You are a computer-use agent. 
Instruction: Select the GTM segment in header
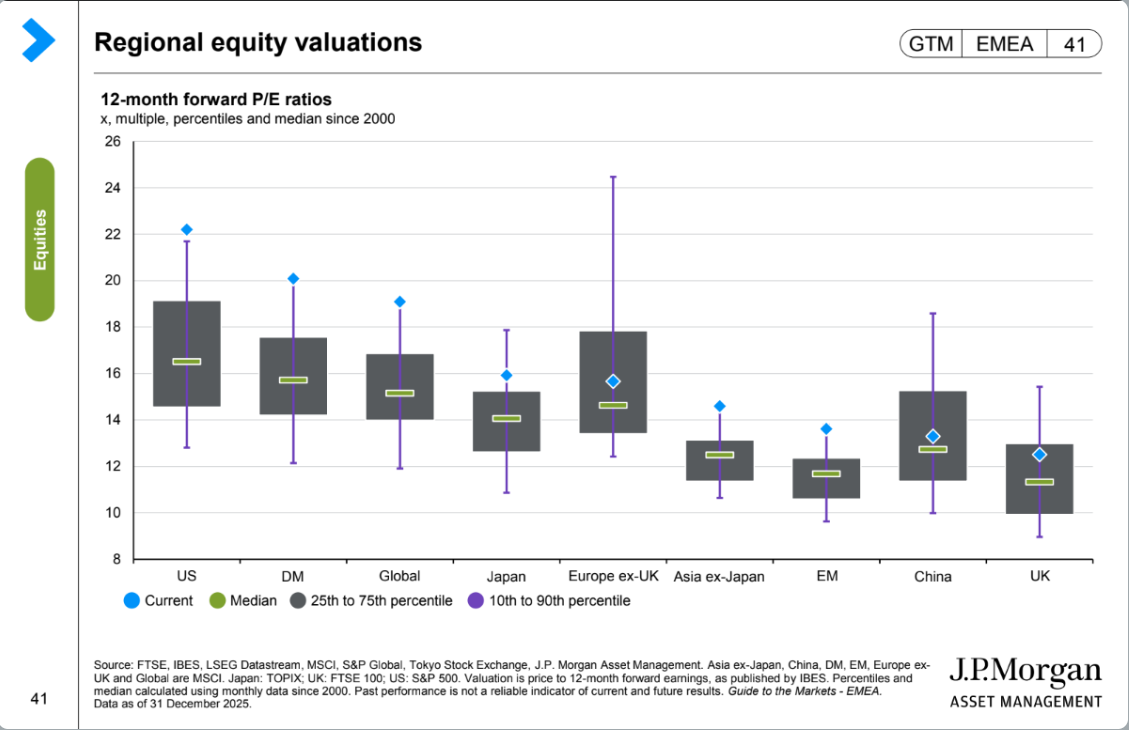click(932, 44)
